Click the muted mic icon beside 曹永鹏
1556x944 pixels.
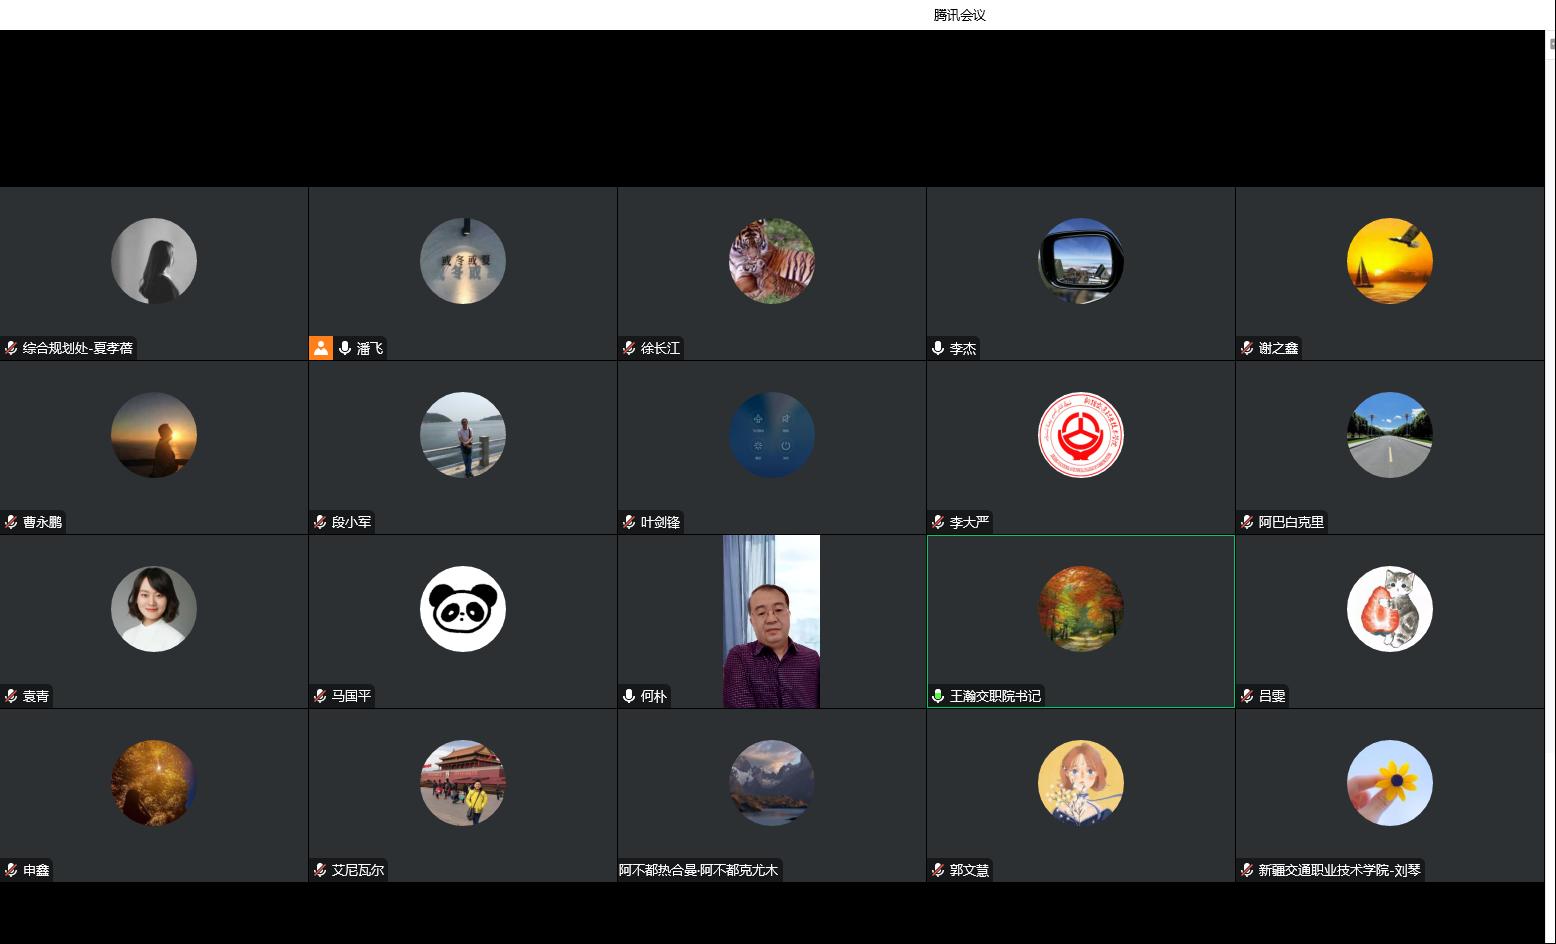coord(11,522)
